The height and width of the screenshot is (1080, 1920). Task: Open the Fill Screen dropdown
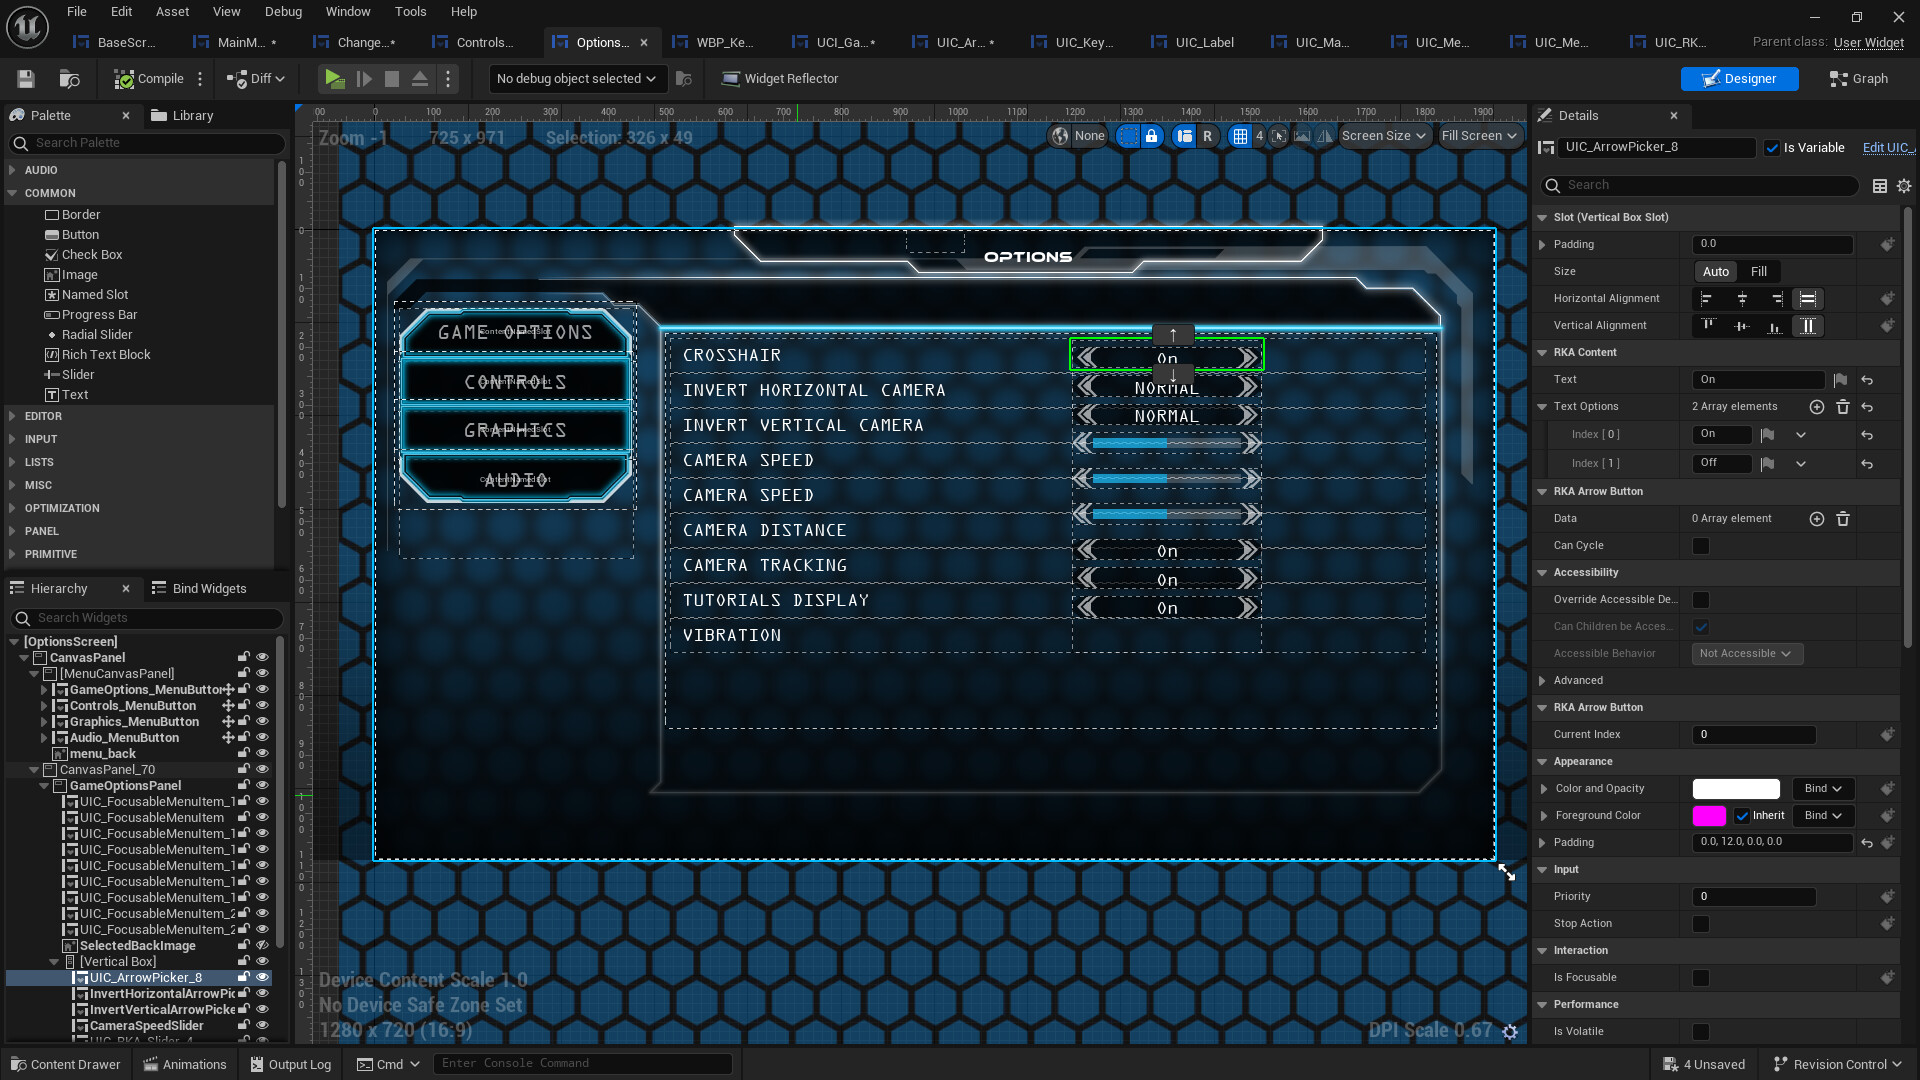(1479, 135)
